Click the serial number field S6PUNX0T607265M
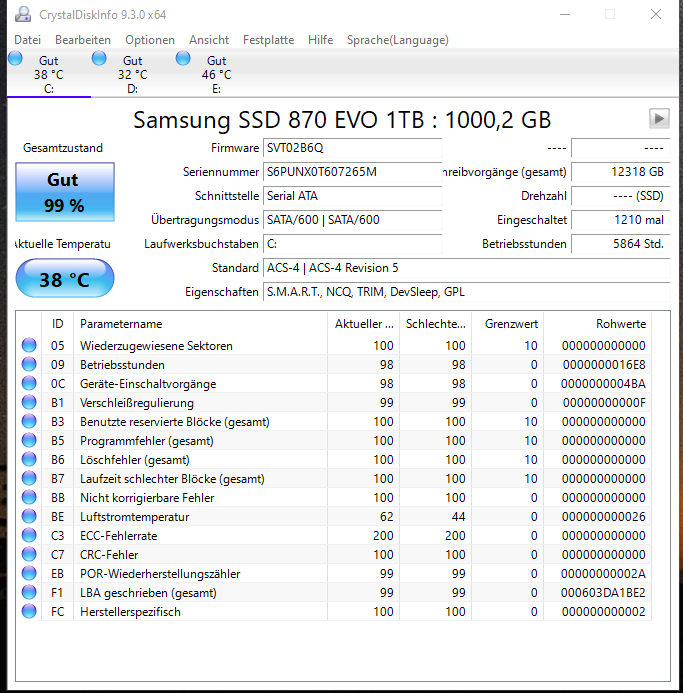The image size is (683, 693). pos(352,171)
